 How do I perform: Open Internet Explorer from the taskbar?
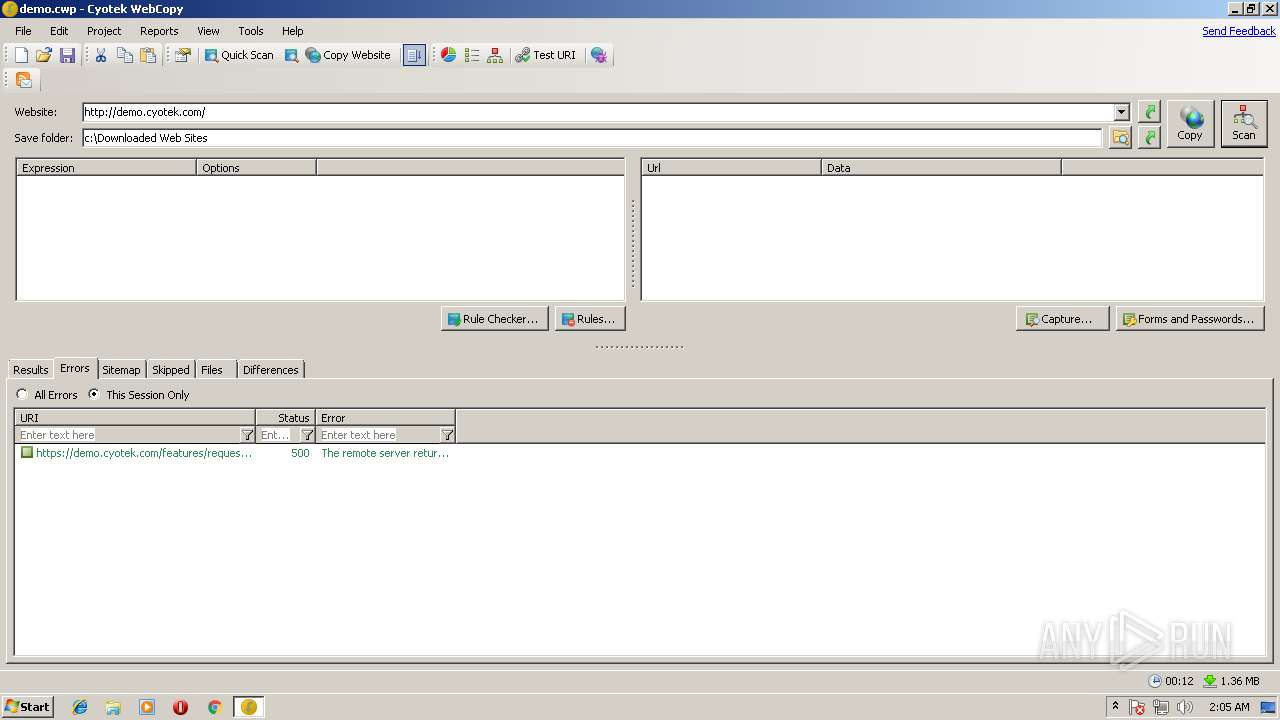80,707
